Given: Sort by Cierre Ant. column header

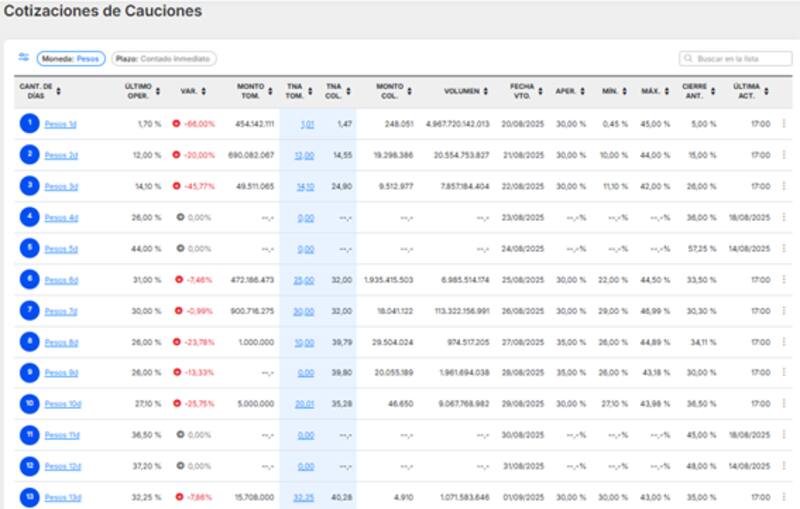Looking at the screenshot, I should click(x=698, y=91).
